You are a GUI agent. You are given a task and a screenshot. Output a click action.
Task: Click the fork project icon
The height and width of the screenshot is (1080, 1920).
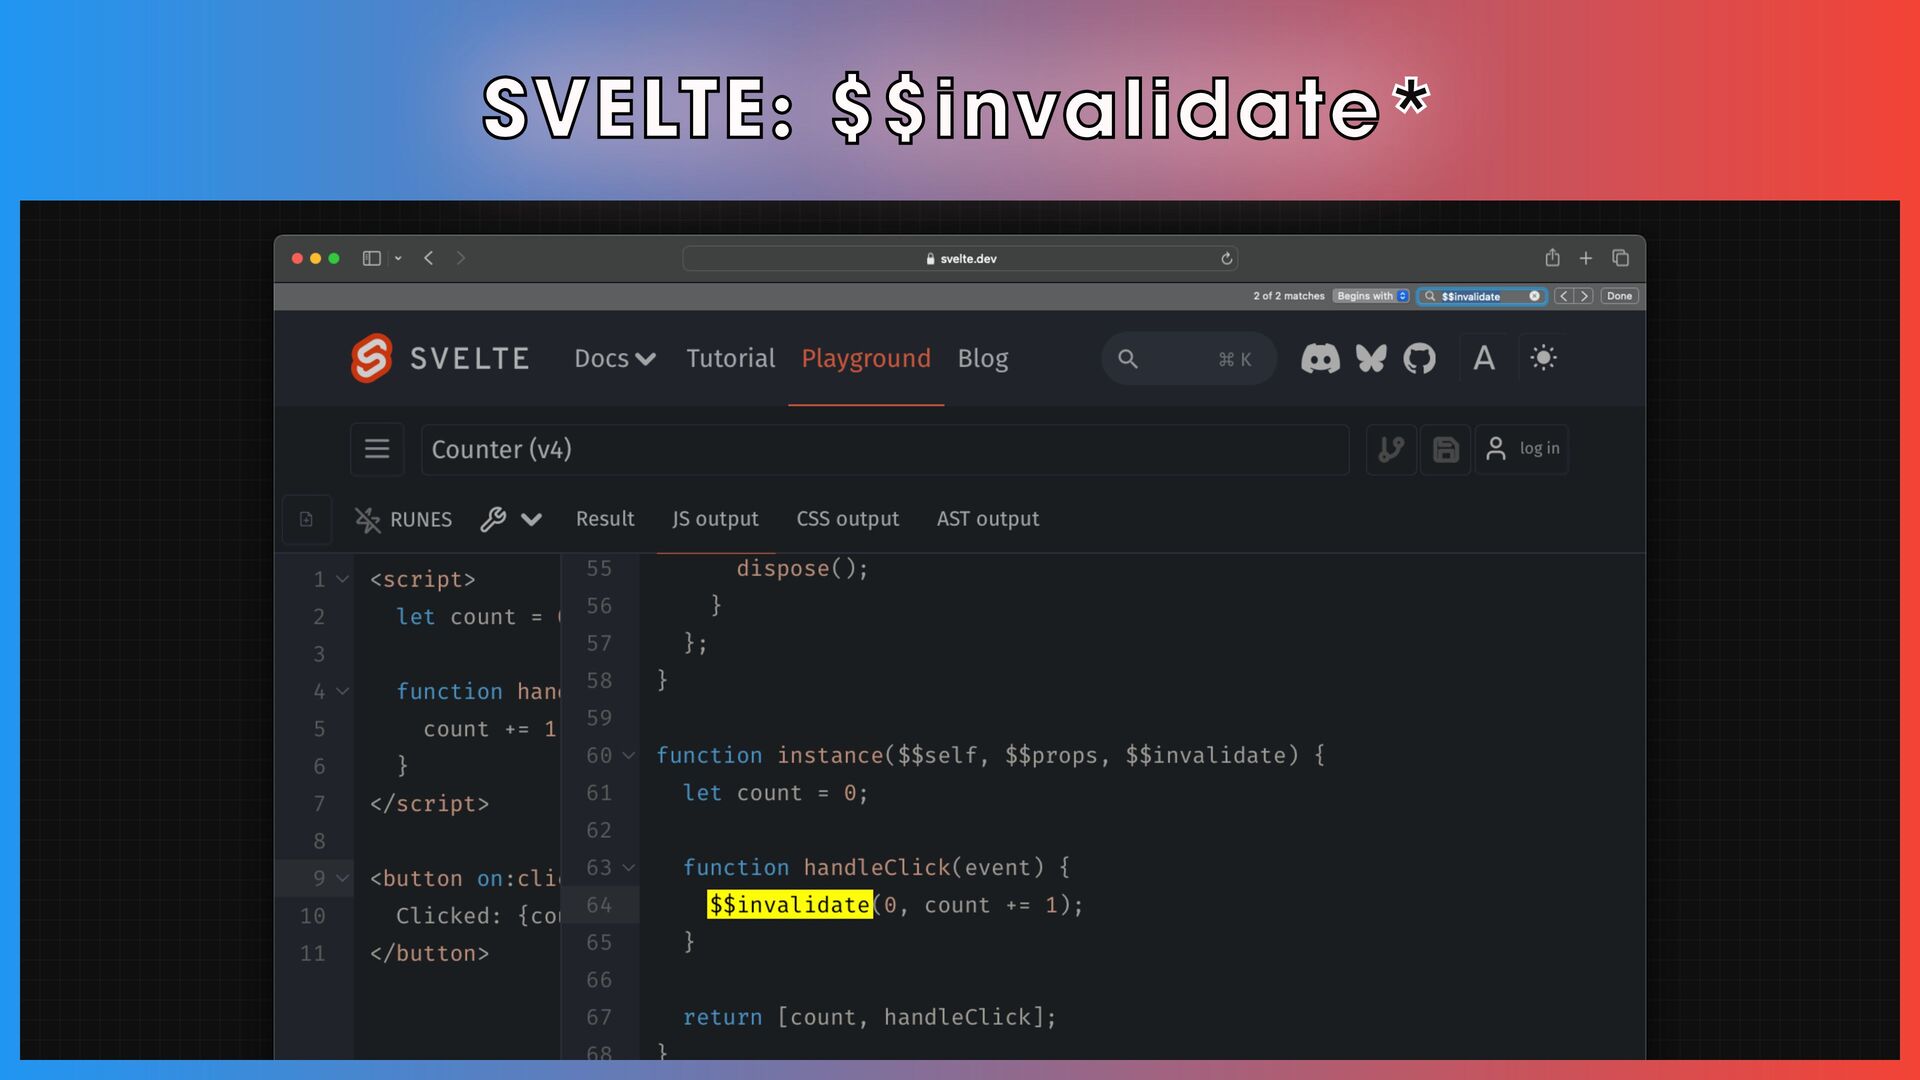pyautogui.click(x=1391, y=449)
